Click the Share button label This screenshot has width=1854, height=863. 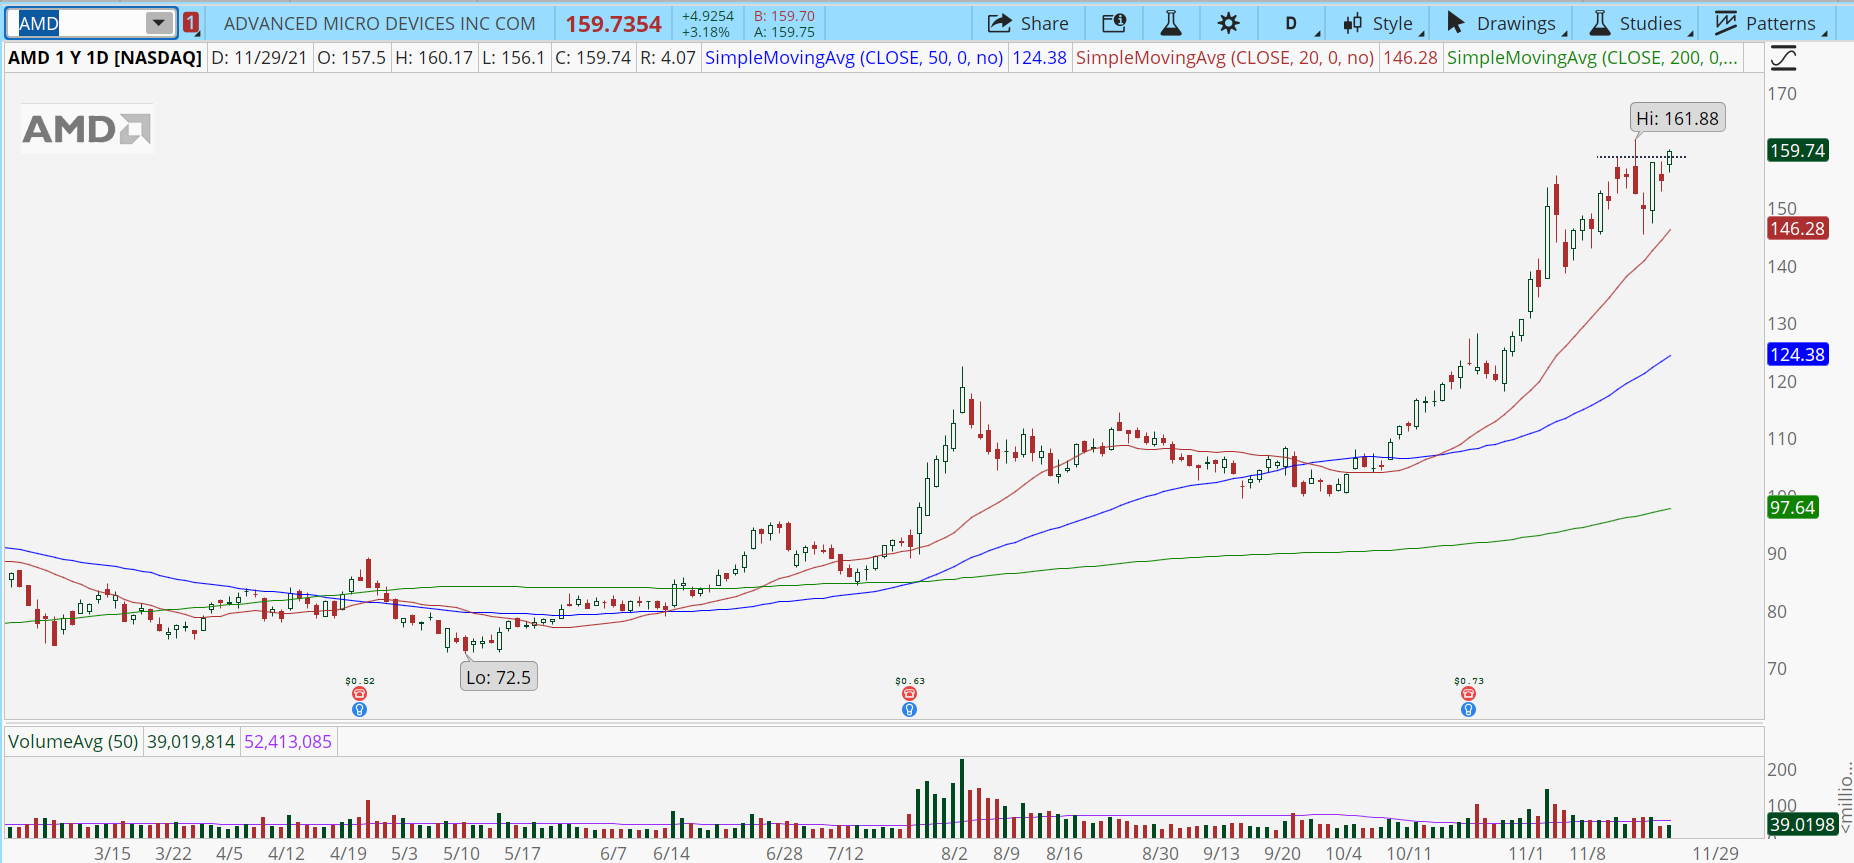coord(1044,23)
